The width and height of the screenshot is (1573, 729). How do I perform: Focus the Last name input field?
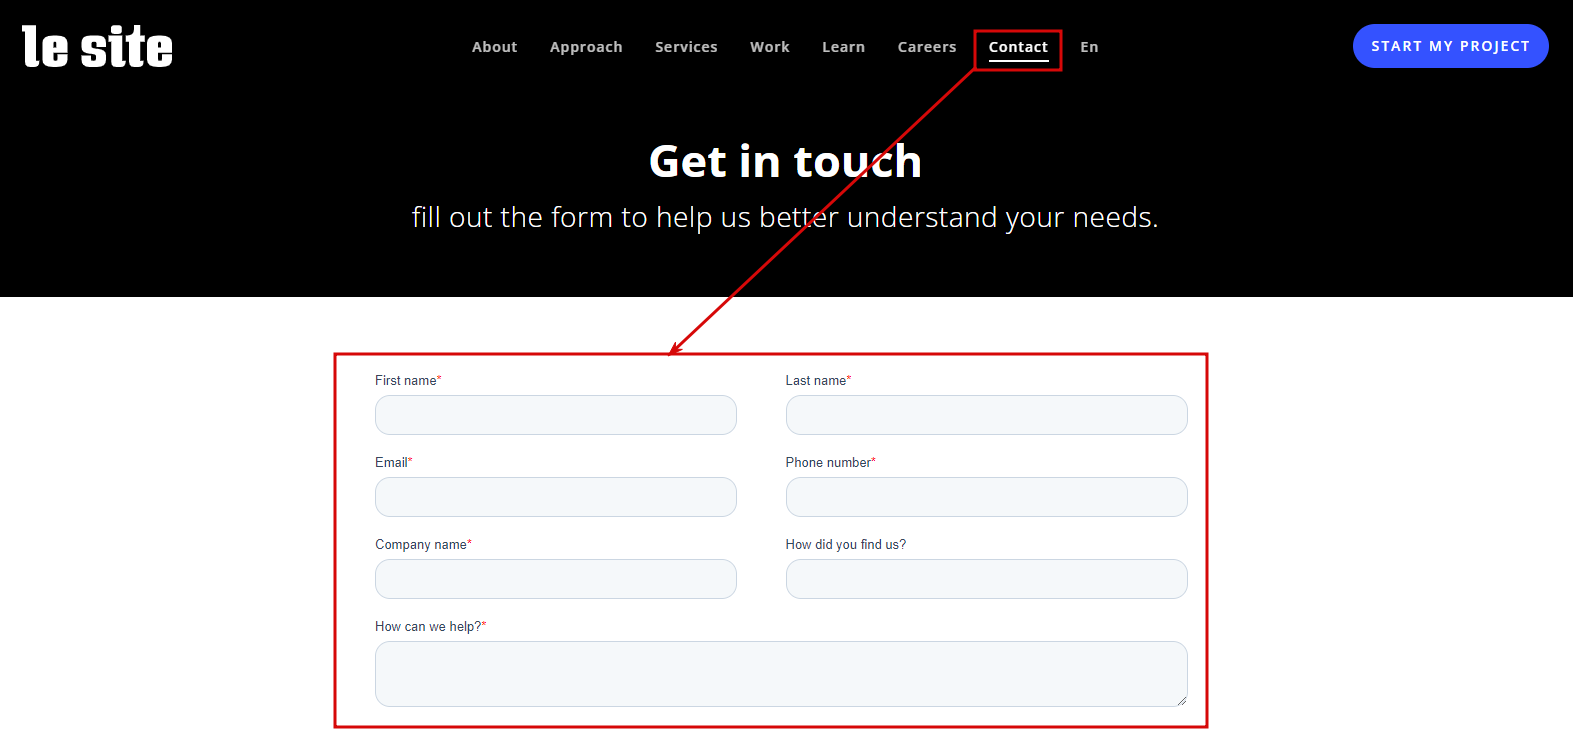coord(987,415)
